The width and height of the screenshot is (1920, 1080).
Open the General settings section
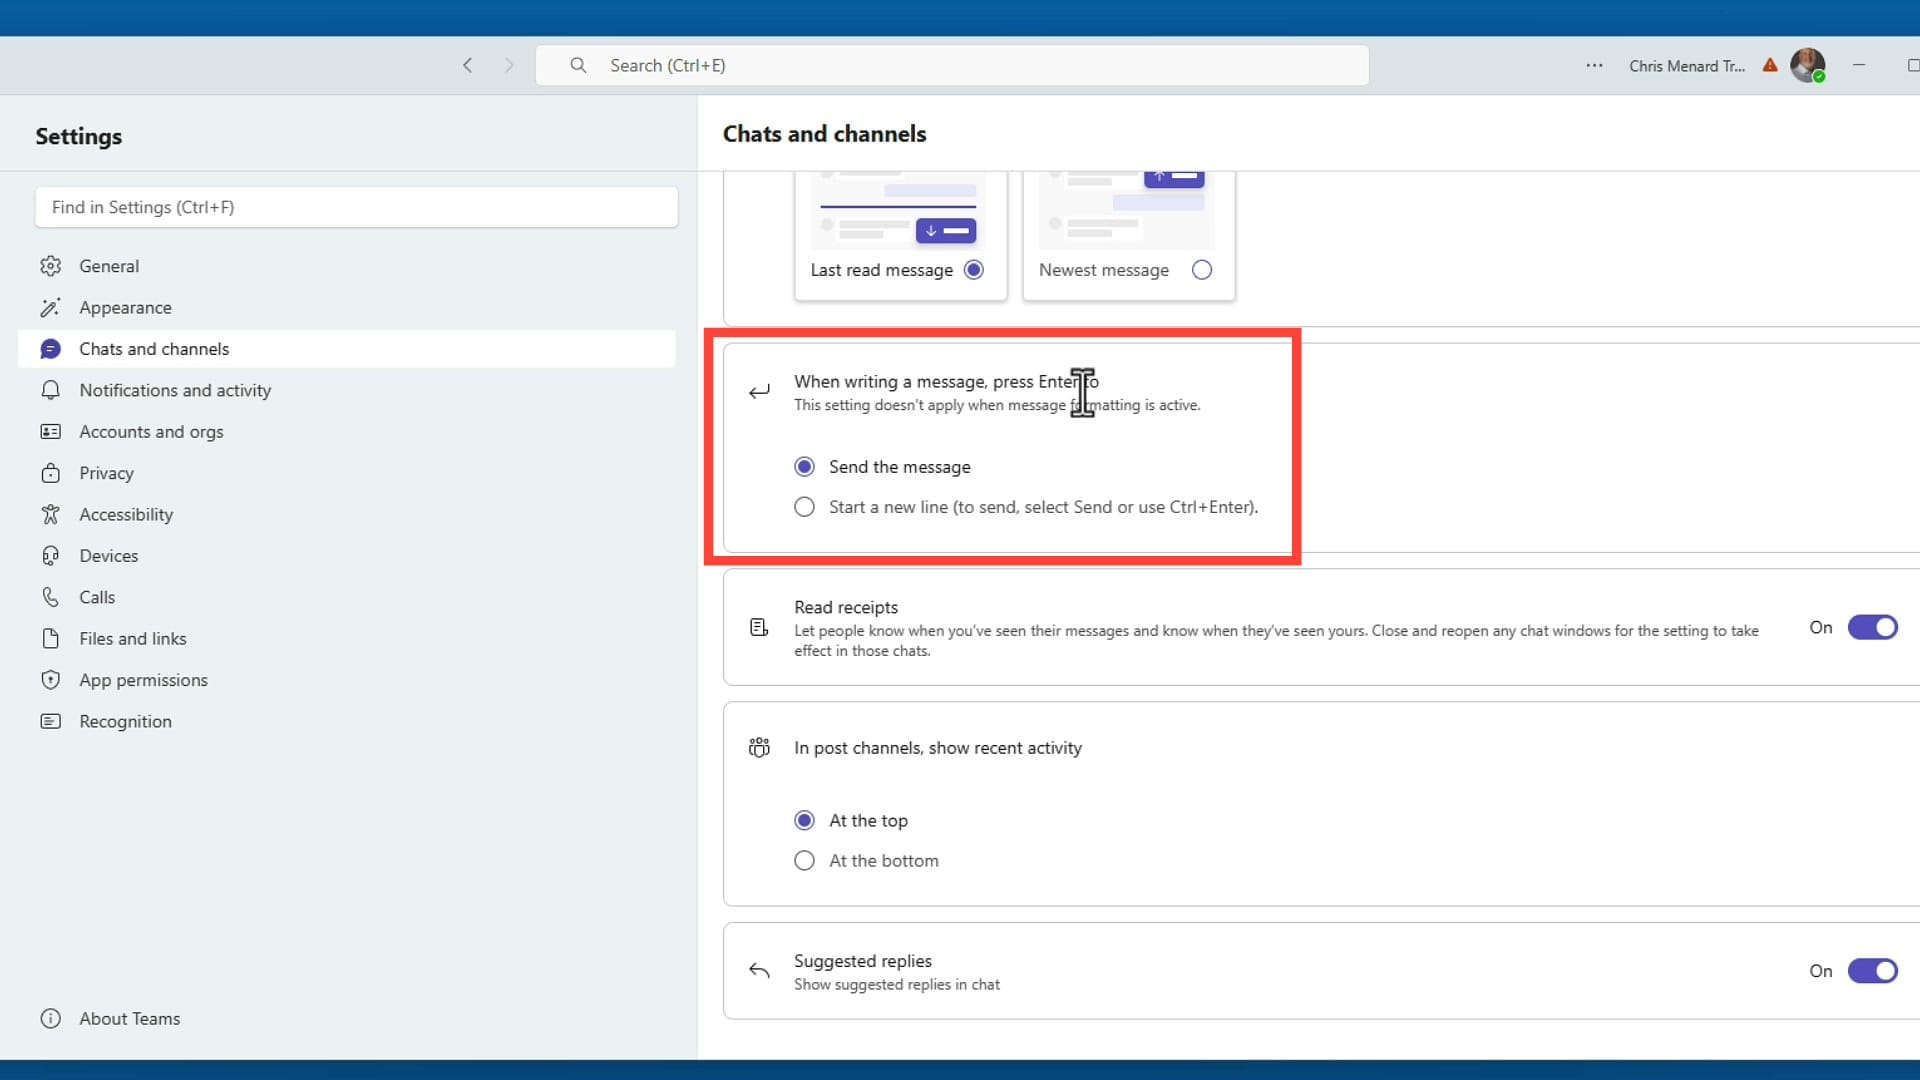109,265
